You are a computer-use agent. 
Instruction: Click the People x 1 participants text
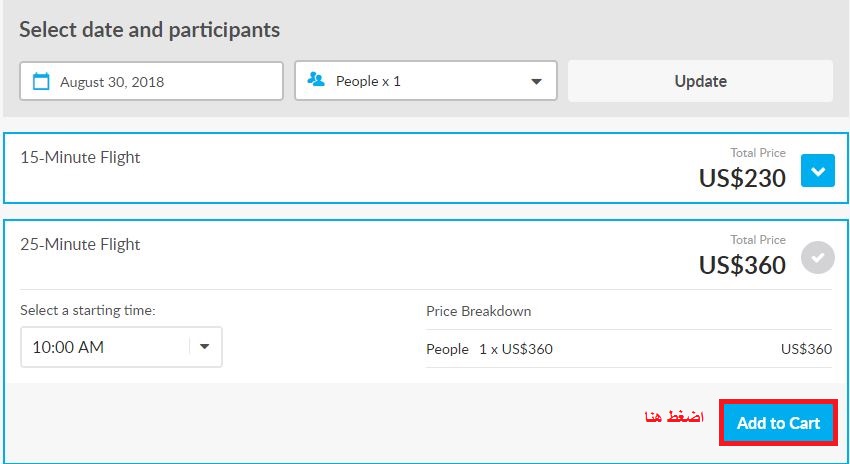point(368,81)
